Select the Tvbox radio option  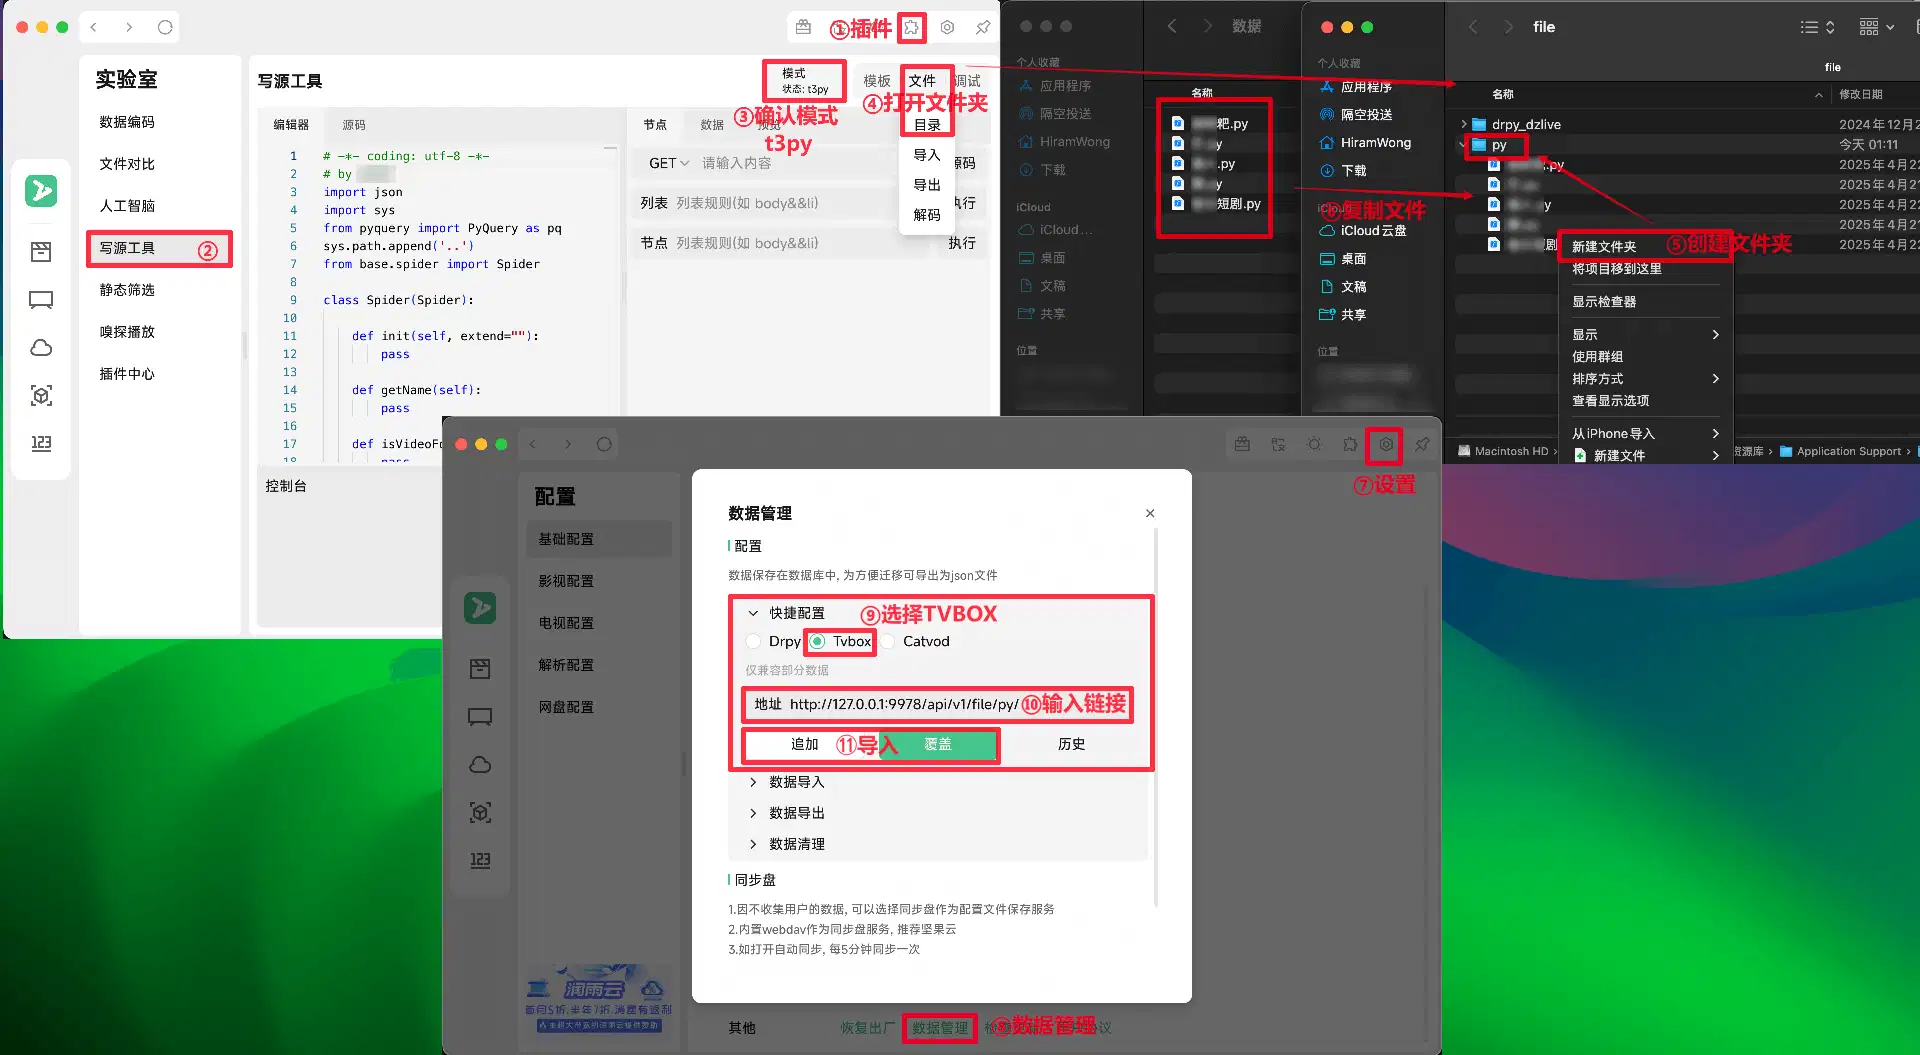click(842, 641)
